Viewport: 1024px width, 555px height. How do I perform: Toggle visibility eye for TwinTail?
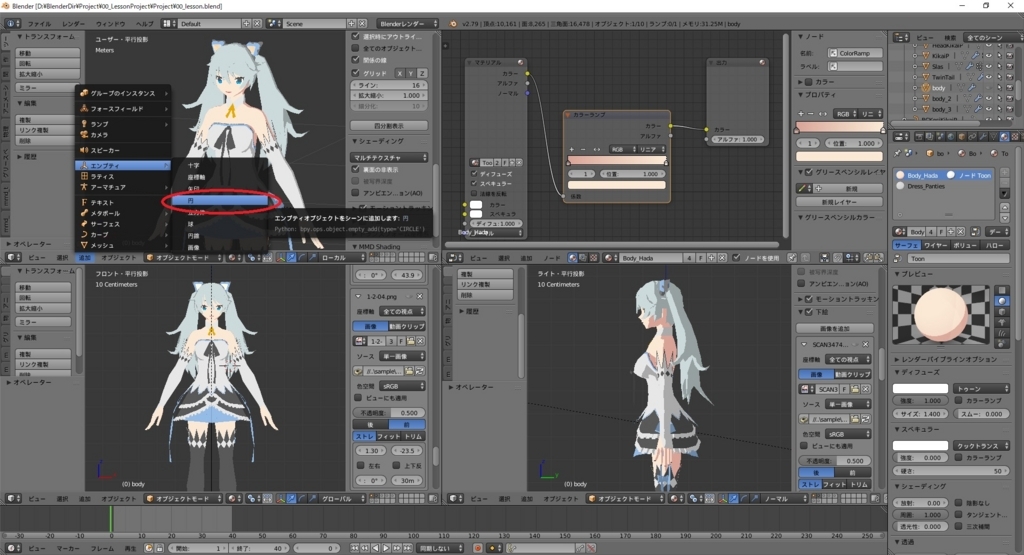[989, 77]
